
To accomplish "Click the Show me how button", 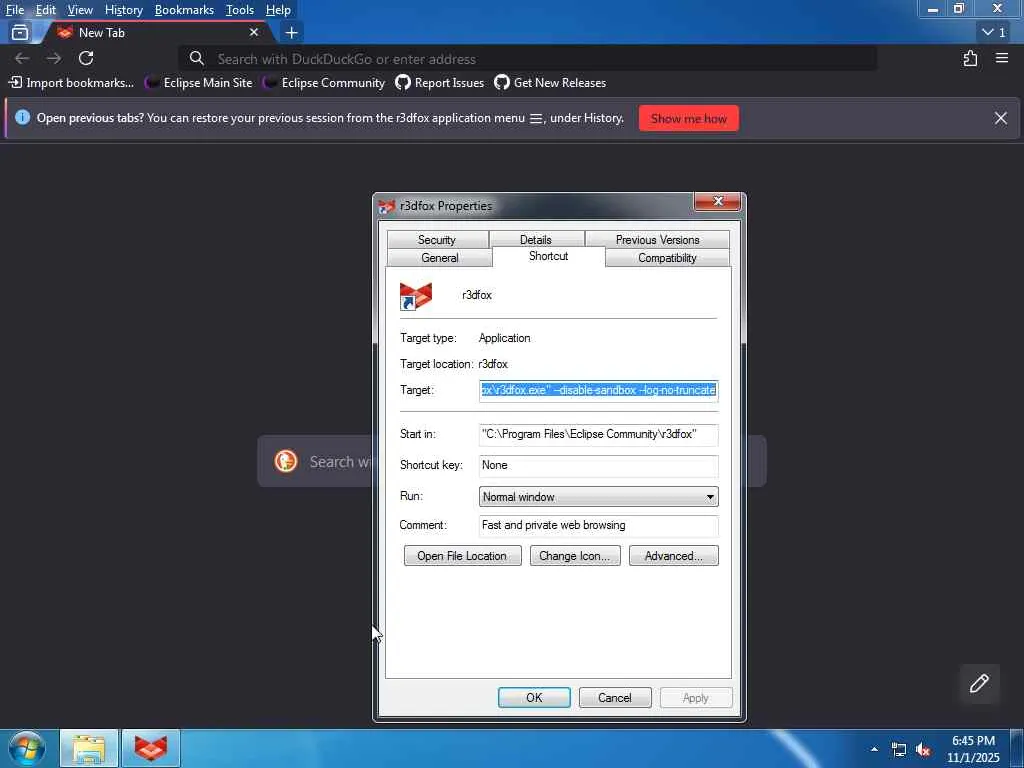I will point(688,118).
